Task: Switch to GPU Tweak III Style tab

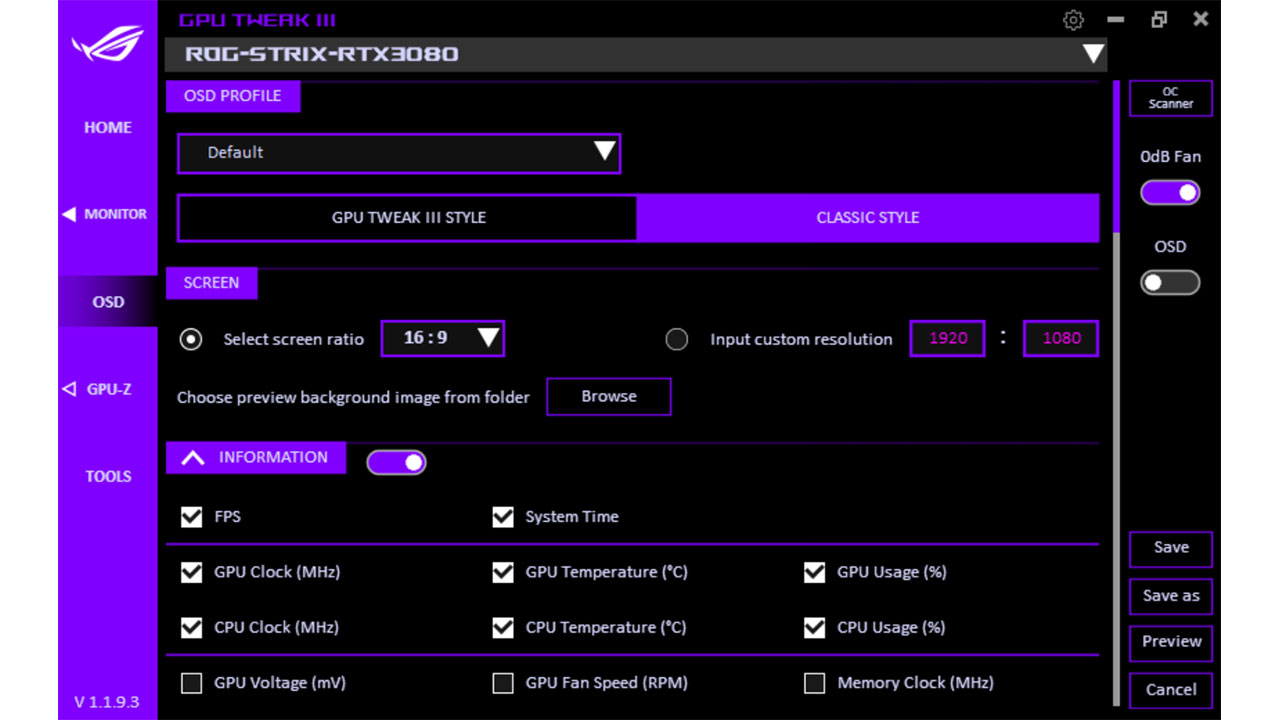Action: (x=408, y=217)
